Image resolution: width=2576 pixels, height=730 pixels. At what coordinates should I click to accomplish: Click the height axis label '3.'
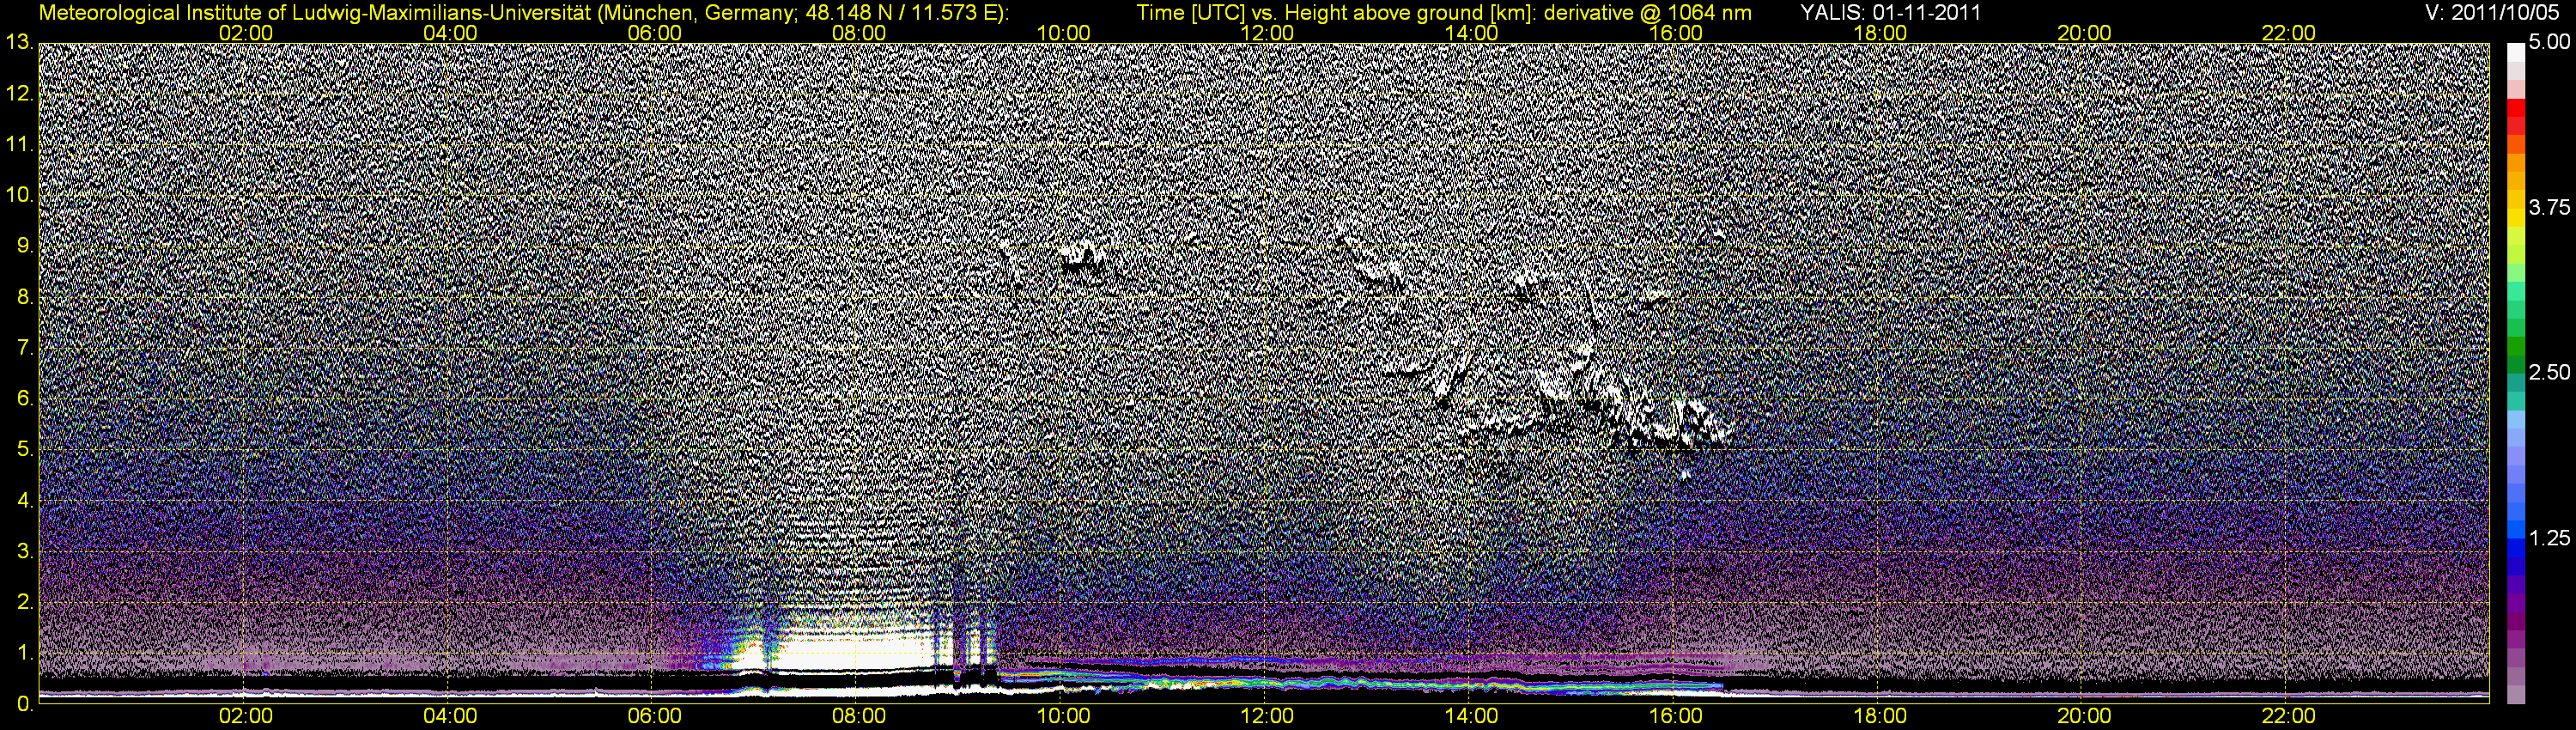pyautogui.click(x=24, y=551)
